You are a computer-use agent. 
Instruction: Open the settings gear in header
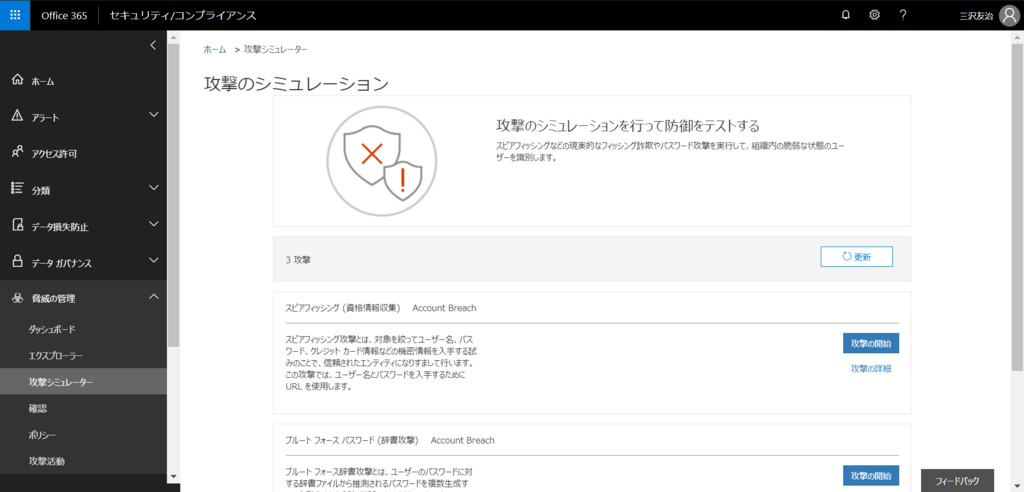pos(874,15)
